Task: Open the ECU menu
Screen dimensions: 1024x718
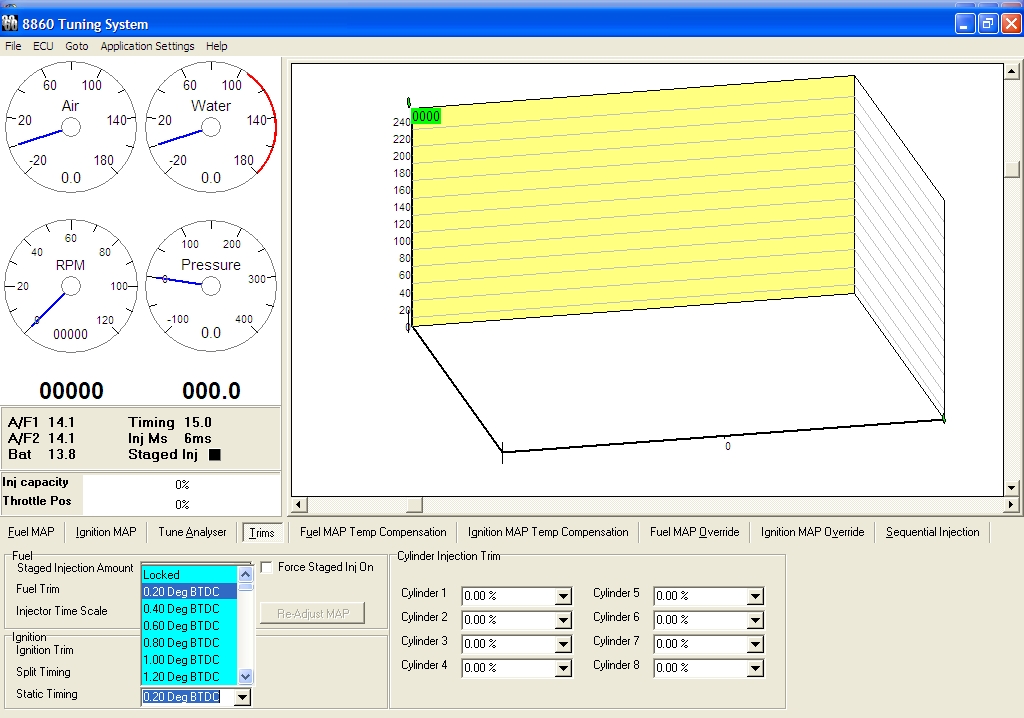Action: coord(43,46)
